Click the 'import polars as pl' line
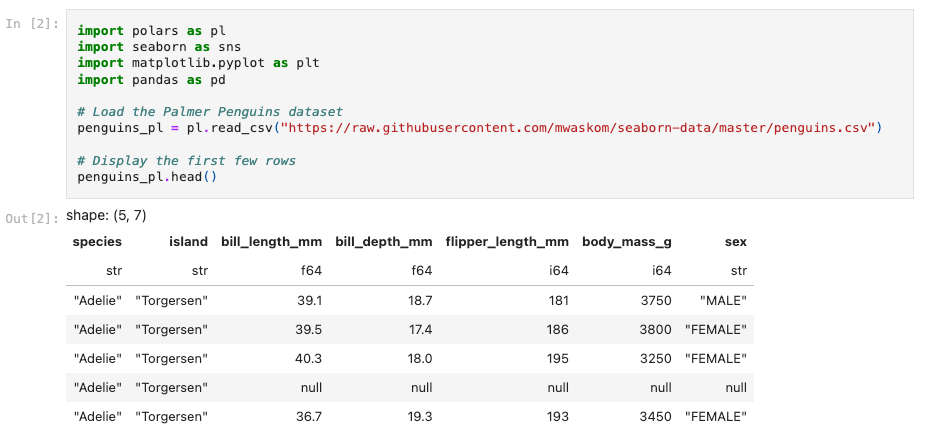The height and width of the screenshot is (444, 926). point(152,30)
